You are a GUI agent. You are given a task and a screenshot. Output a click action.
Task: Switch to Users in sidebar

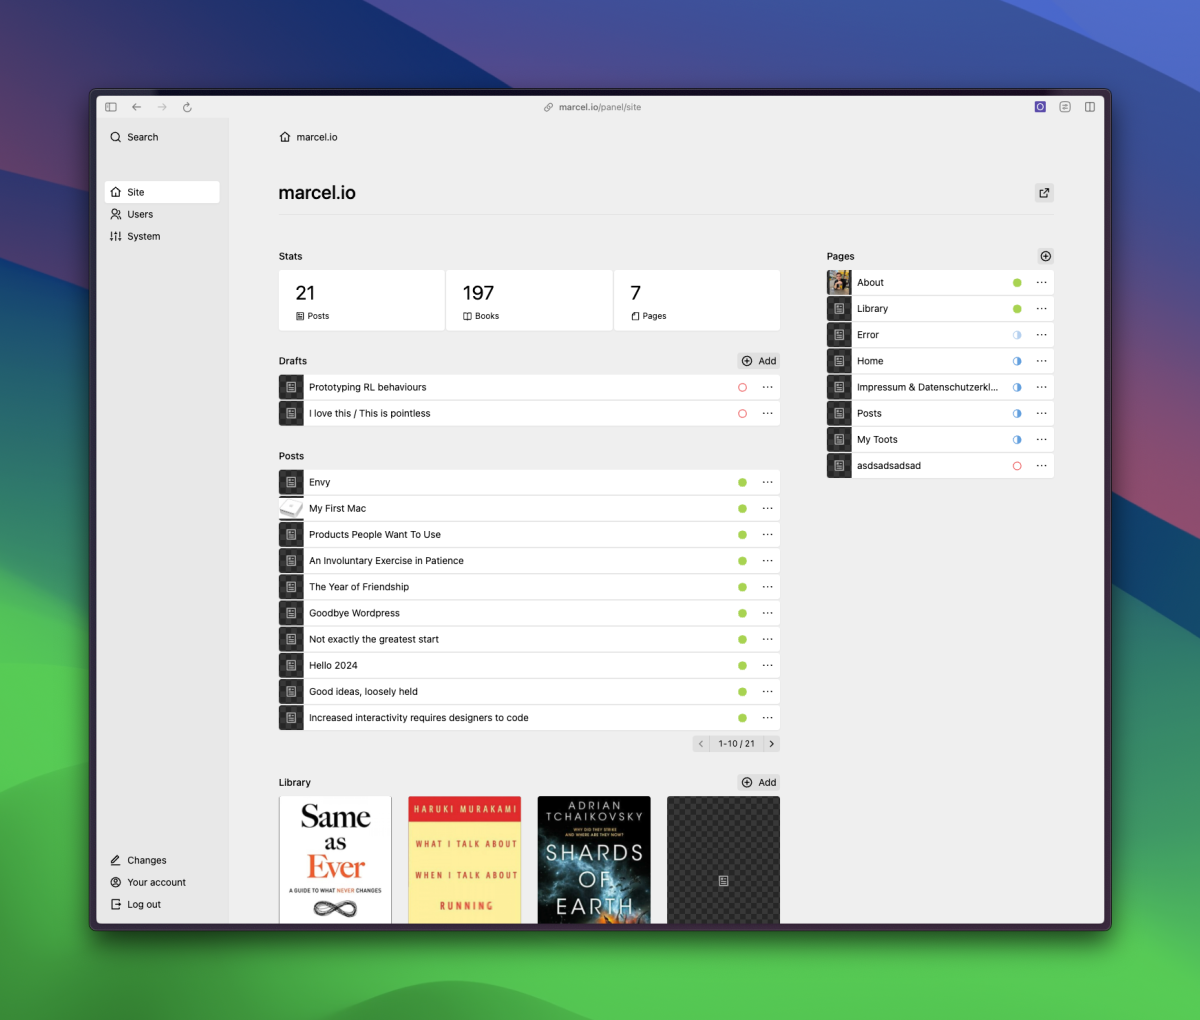[140, 214]
